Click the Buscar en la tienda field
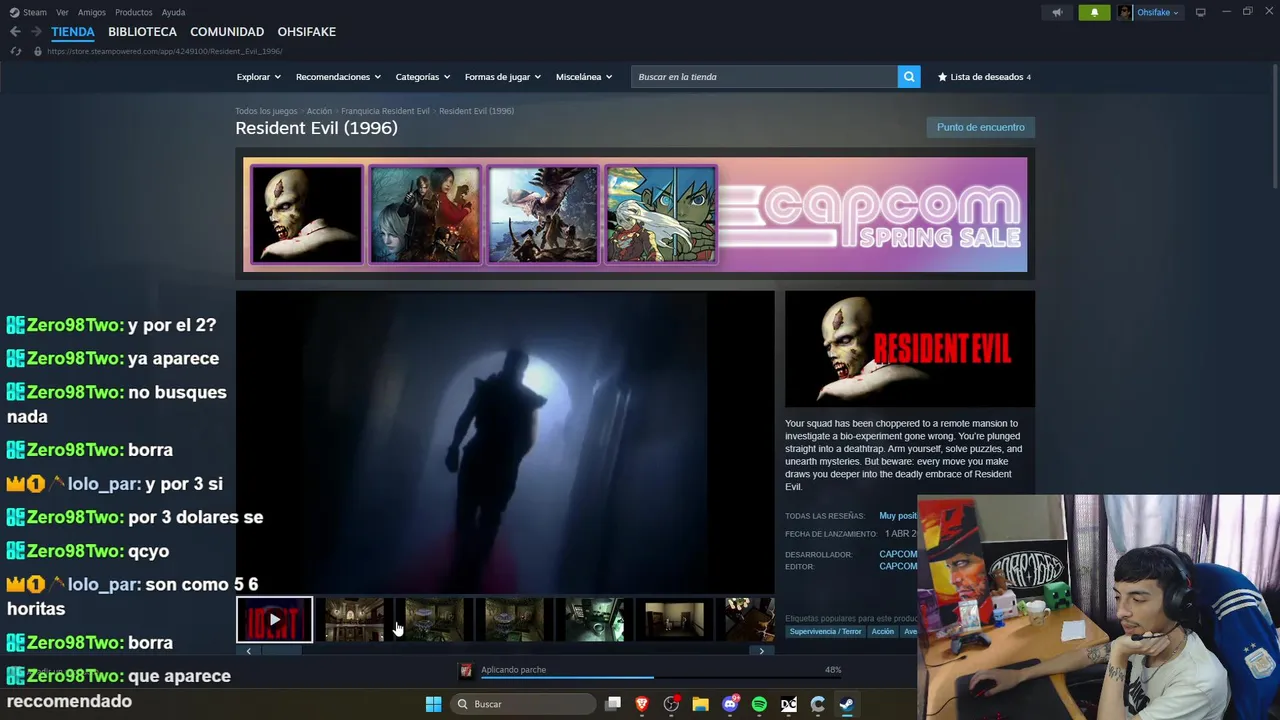Image resolution: width=1280 pixels, height=720 pixels. click(764, 77)
